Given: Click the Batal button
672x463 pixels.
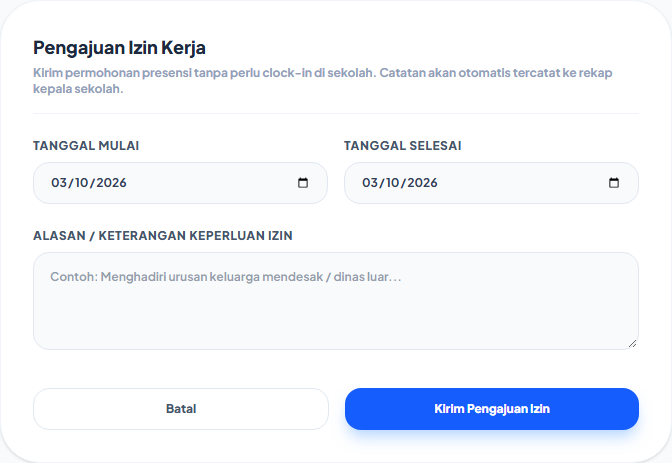Looking at the screenshot, I should [181, 409].
